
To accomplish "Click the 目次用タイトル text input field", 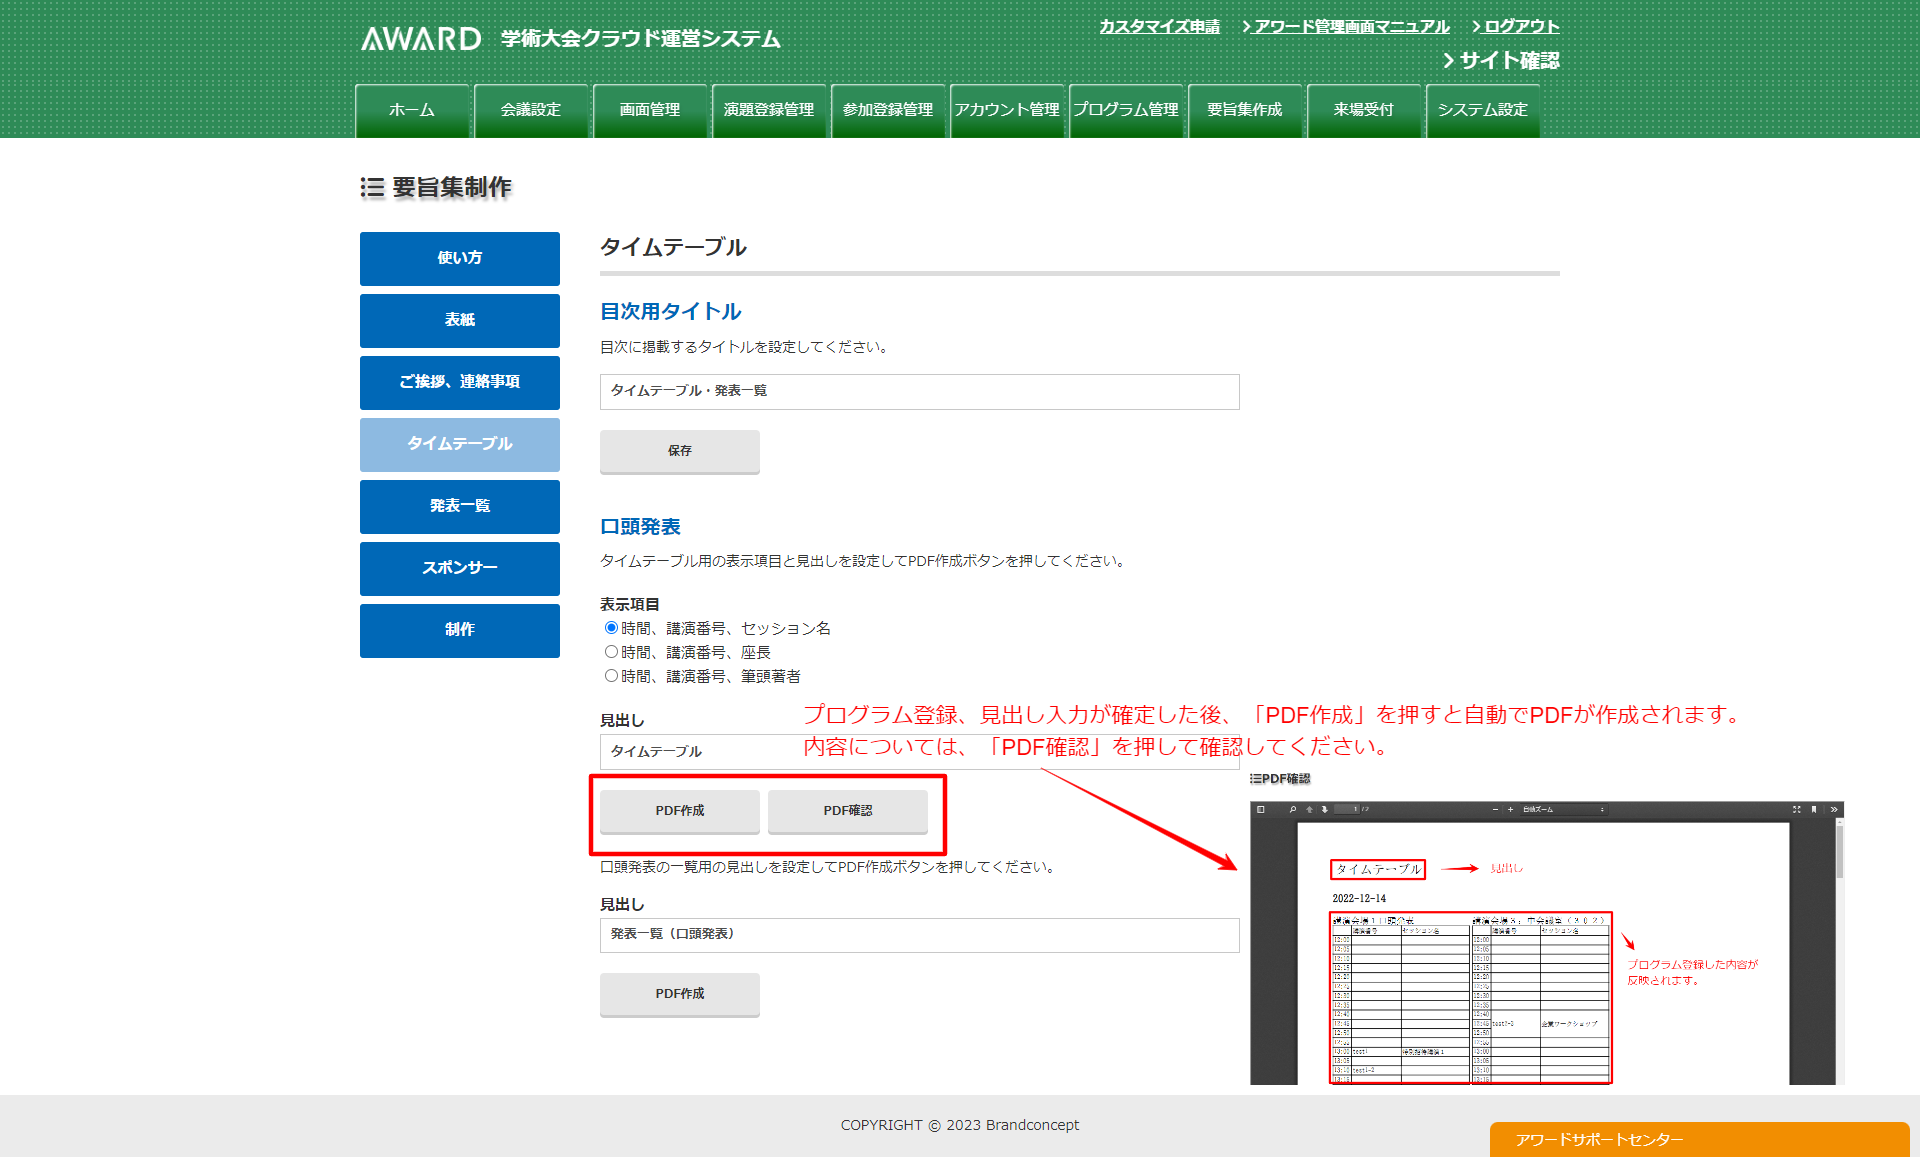I will 919,391.
